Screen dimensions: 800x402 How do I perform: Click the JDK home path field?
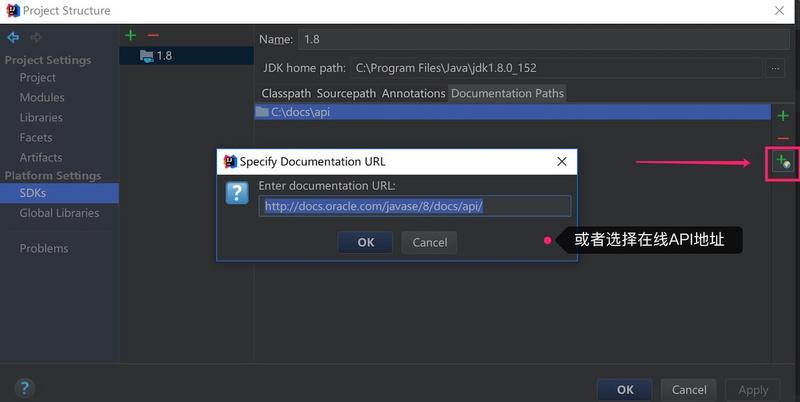[x=556, y=68]
